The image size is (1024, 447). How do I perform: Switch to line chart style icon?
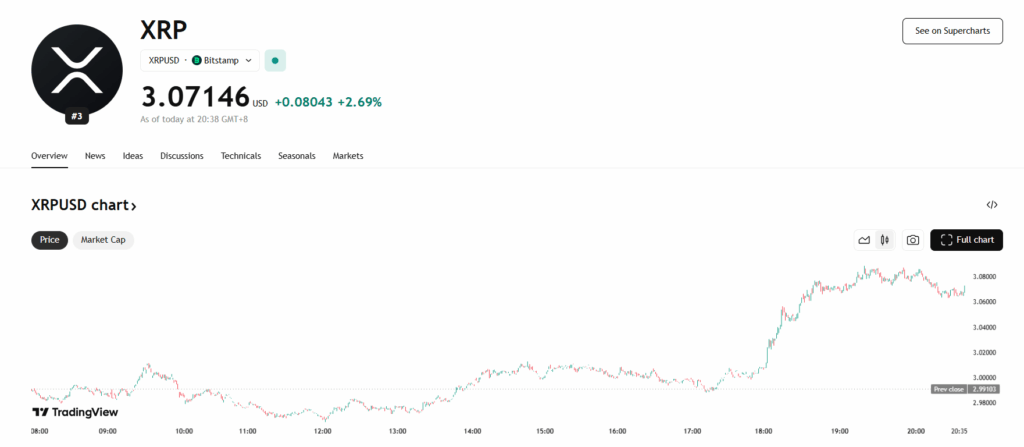[864, 240]
